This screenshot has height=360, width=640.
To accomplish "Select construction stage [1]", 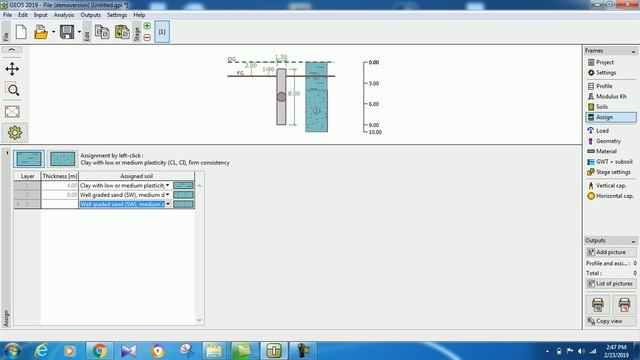I will point(162,32).
